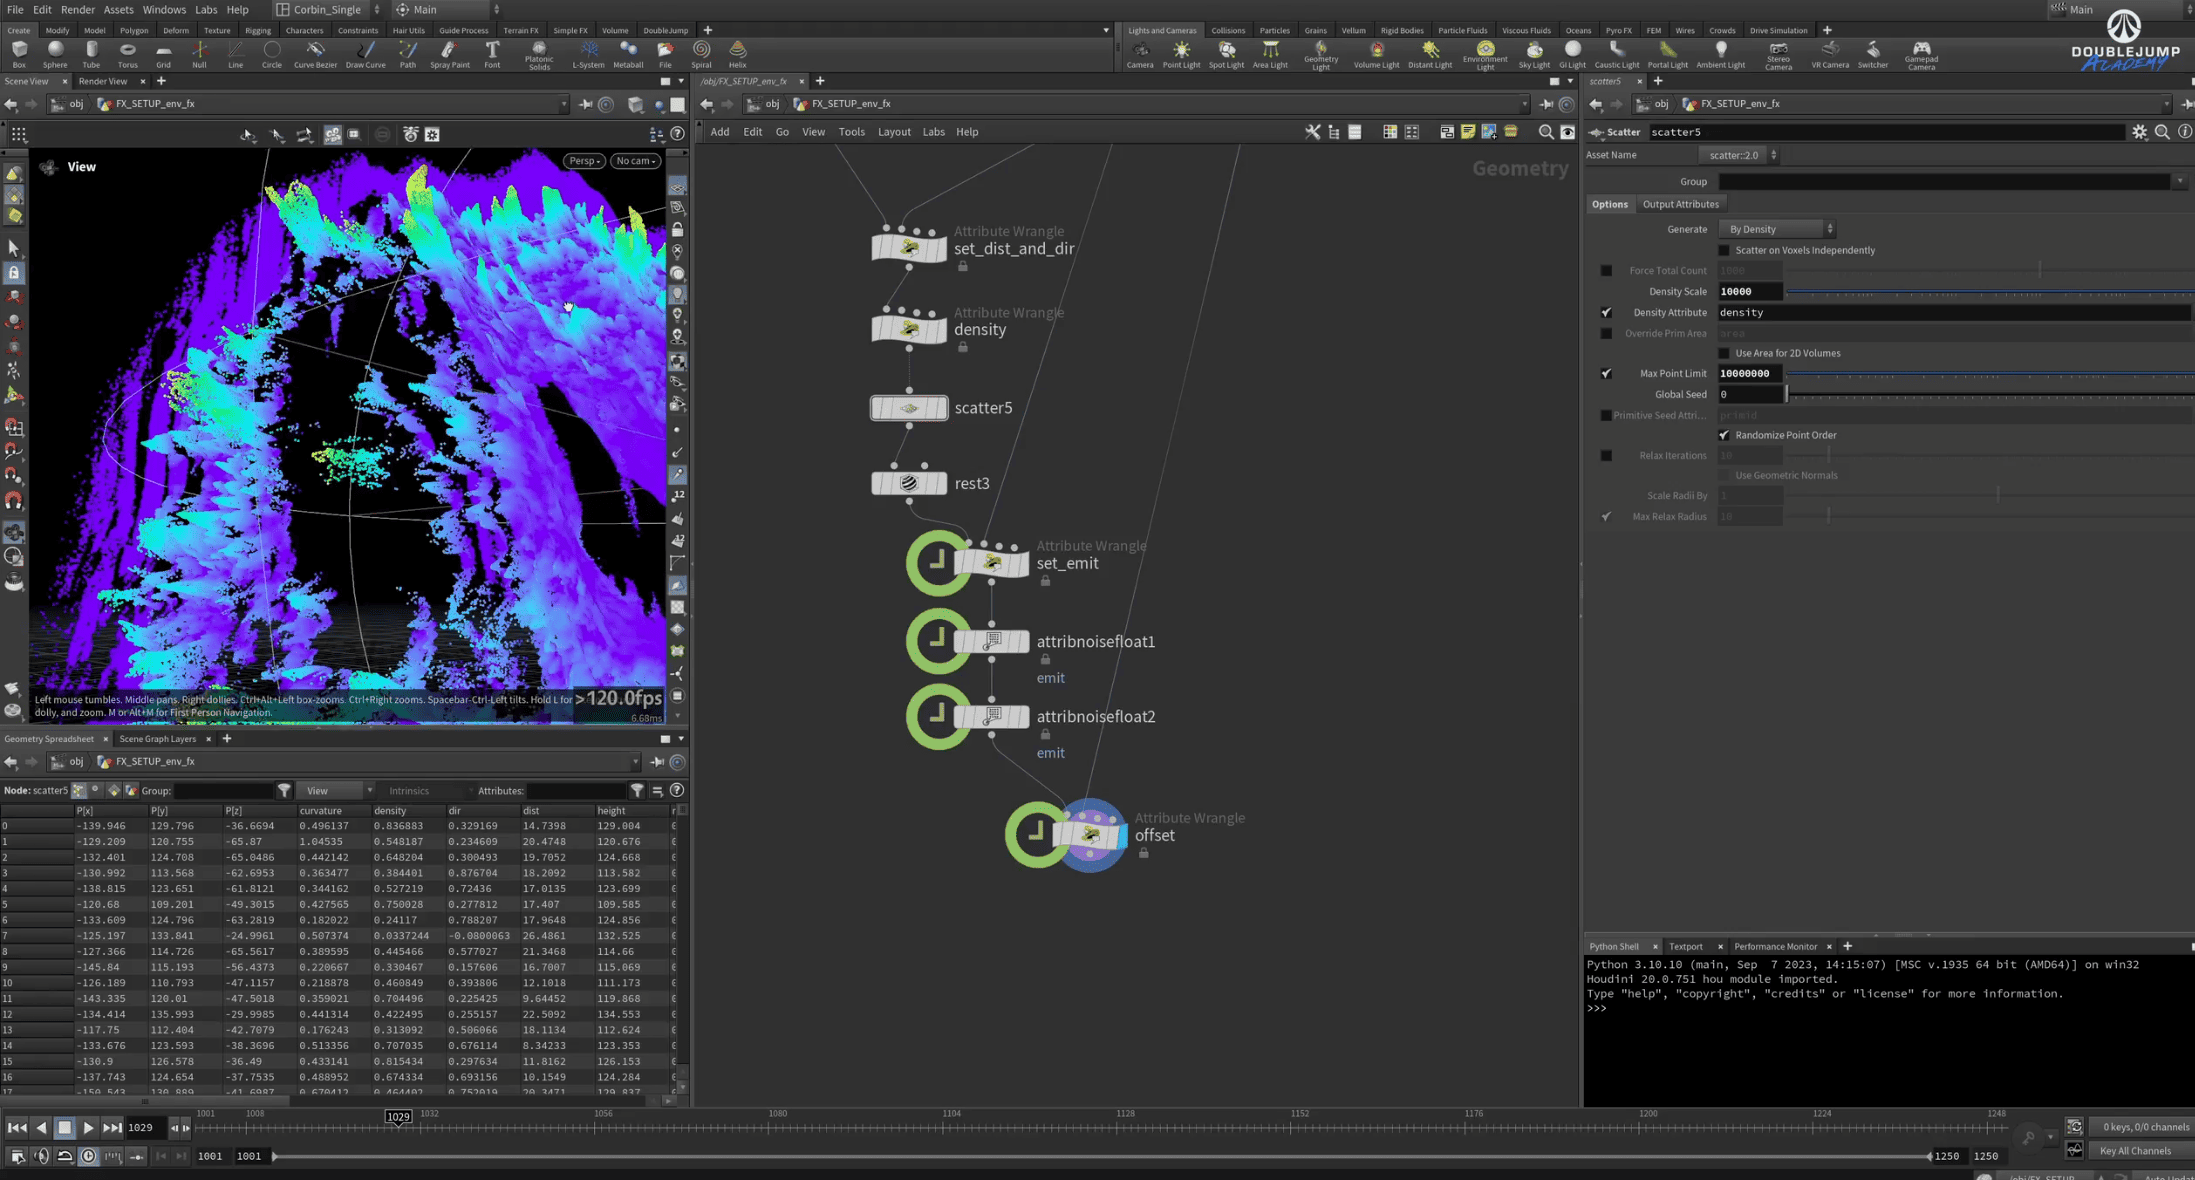Image resolution: width=2195 pixels, height=1180 pixels.
Task: Select the Torus shelf tool
Action: coord(127,54)
